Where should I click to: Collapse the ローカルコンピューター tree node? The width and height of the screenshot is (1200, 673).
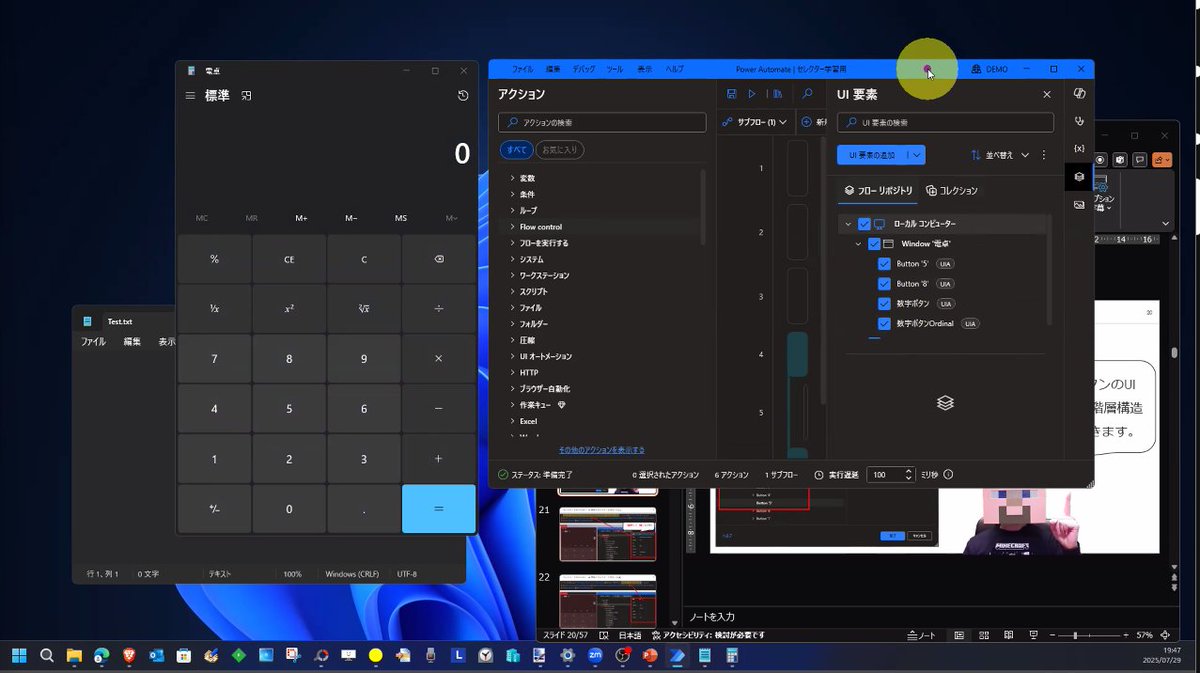click(848, 223)
